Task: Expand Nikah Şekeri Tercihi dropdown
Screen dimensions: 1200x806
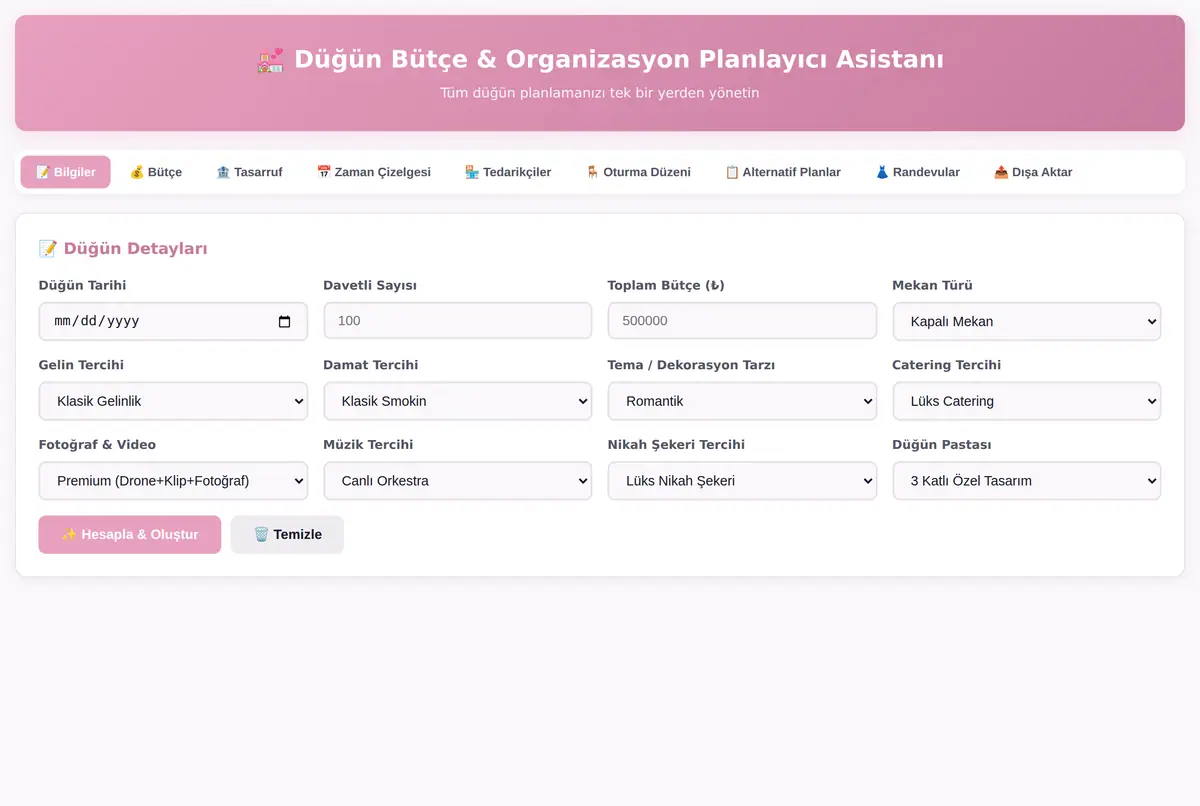Action: tap(742, 480)
